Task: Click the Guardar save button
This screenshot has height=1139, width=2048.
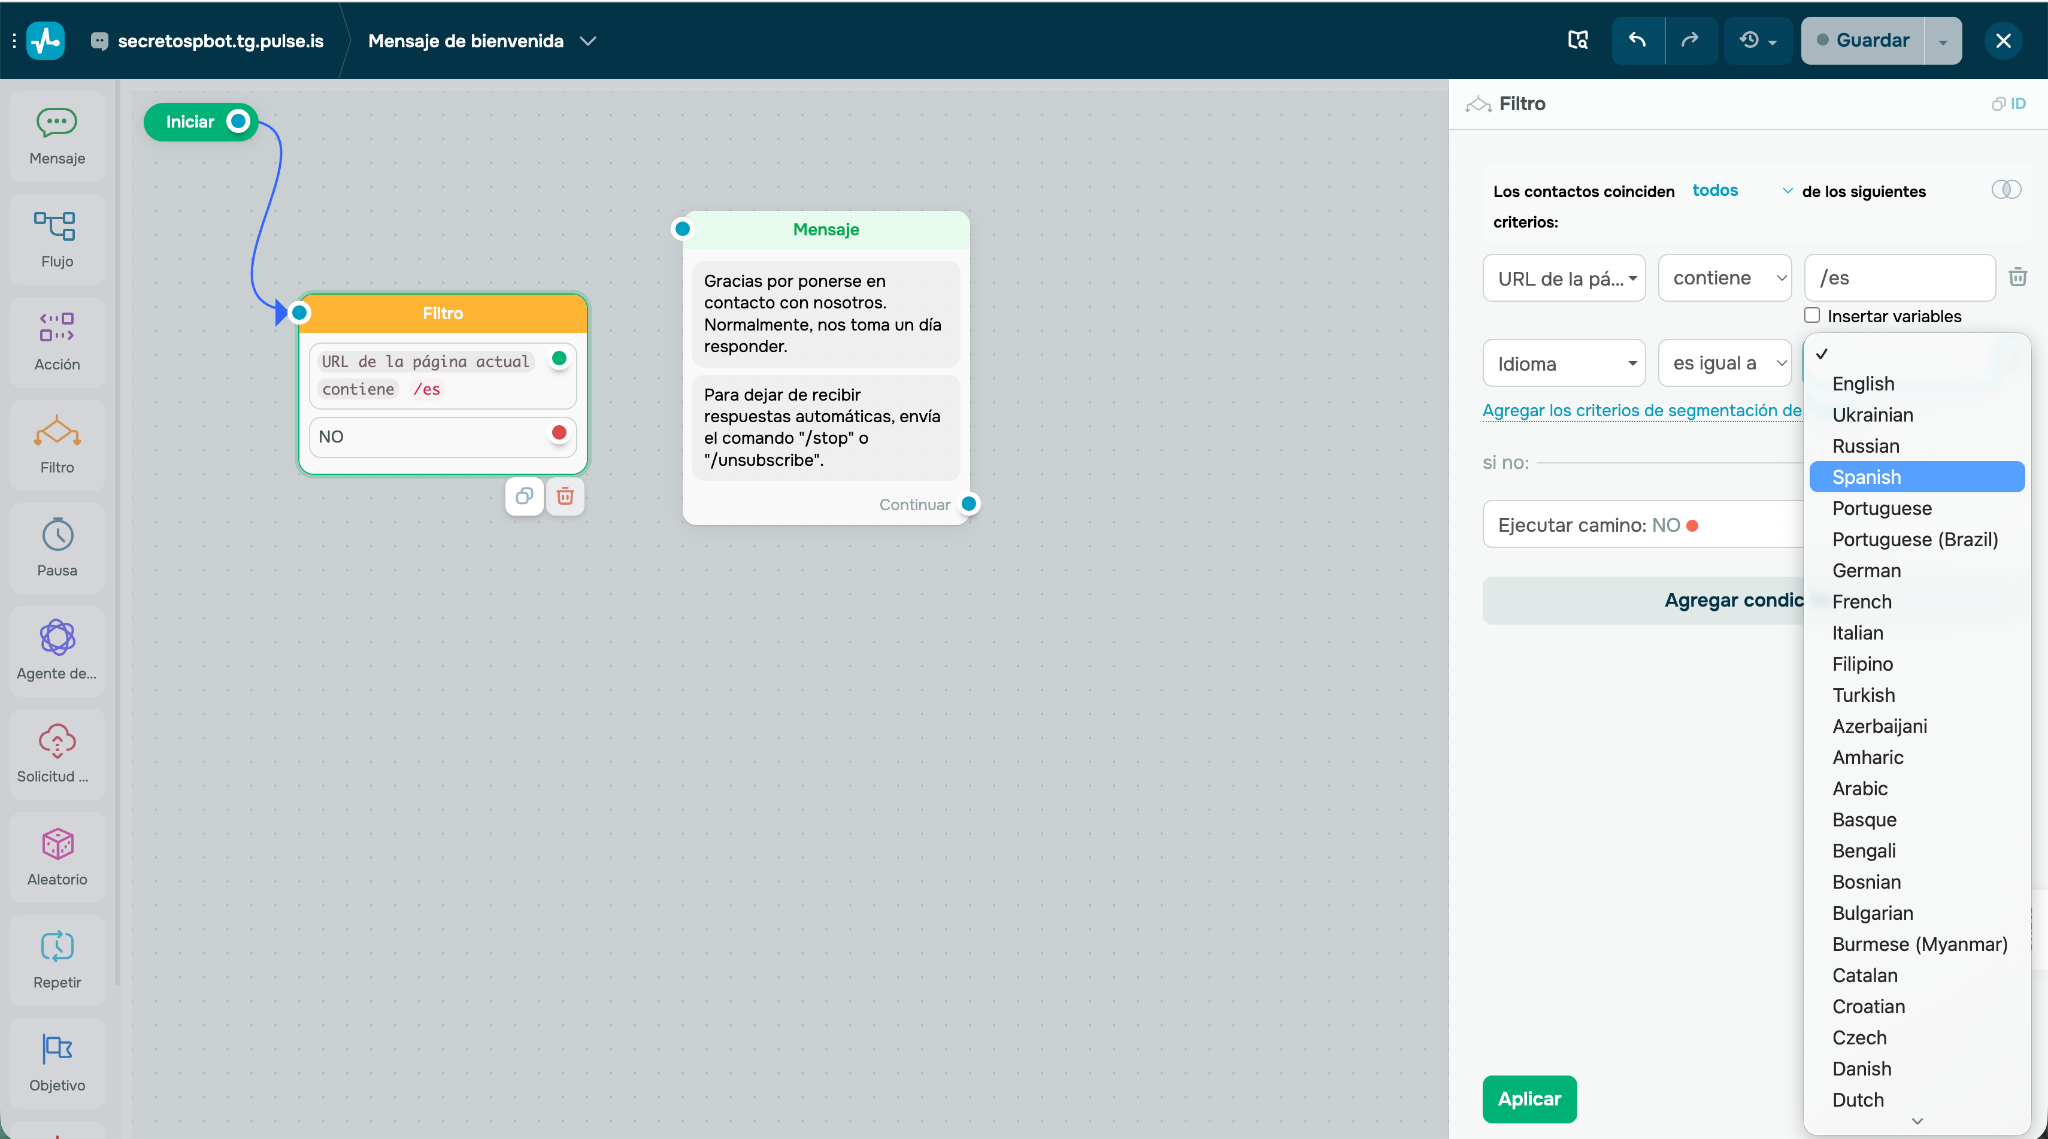Action: (1862, 40)
